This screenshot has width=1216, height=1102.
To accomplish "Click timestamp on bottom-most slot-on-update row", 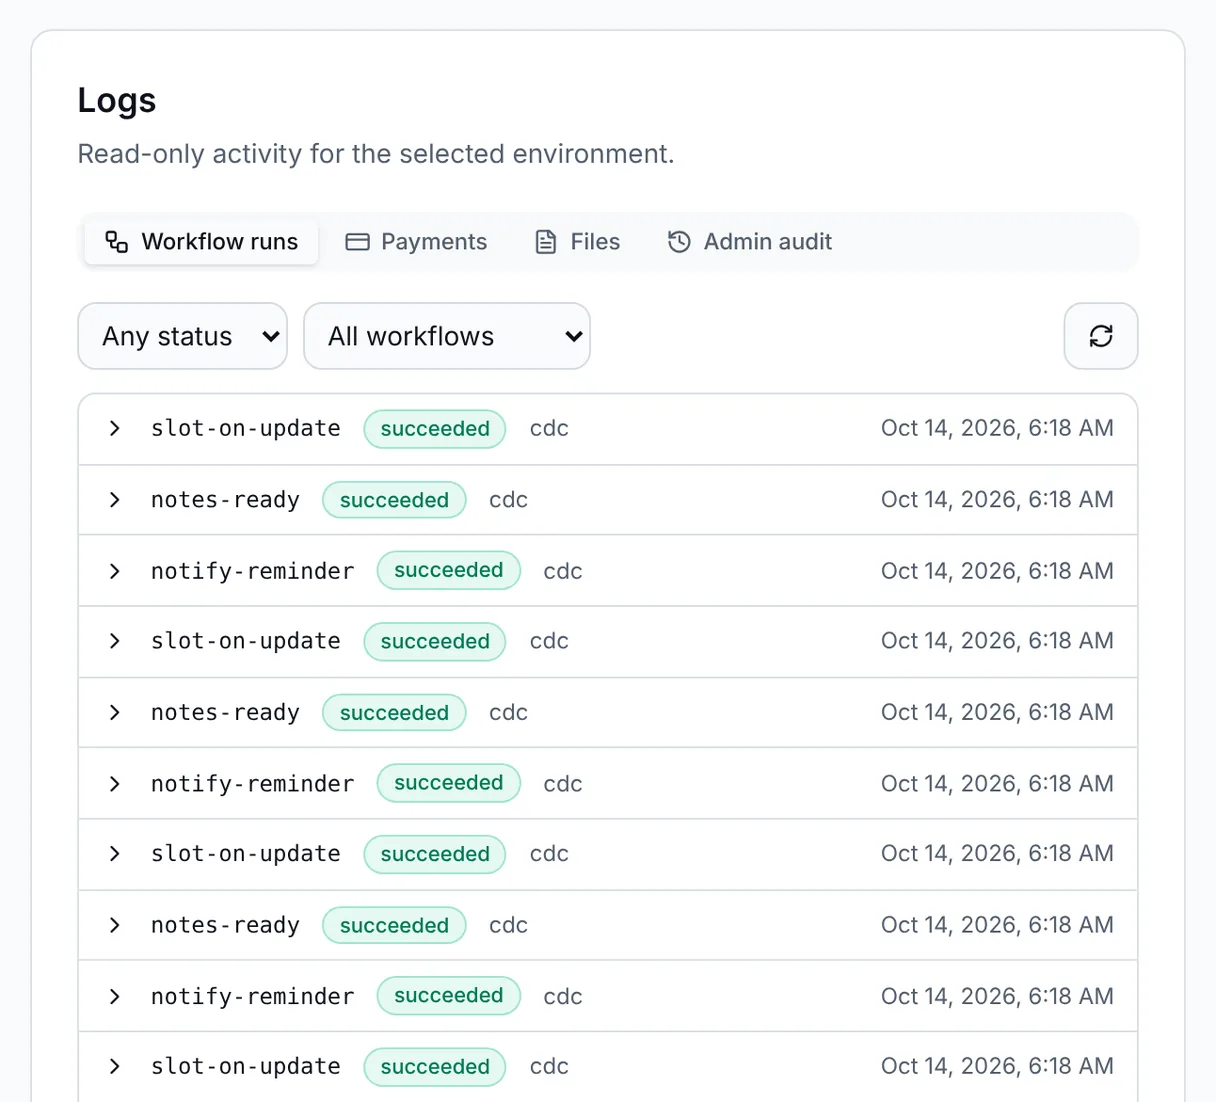I will (x=997, y=1066).
